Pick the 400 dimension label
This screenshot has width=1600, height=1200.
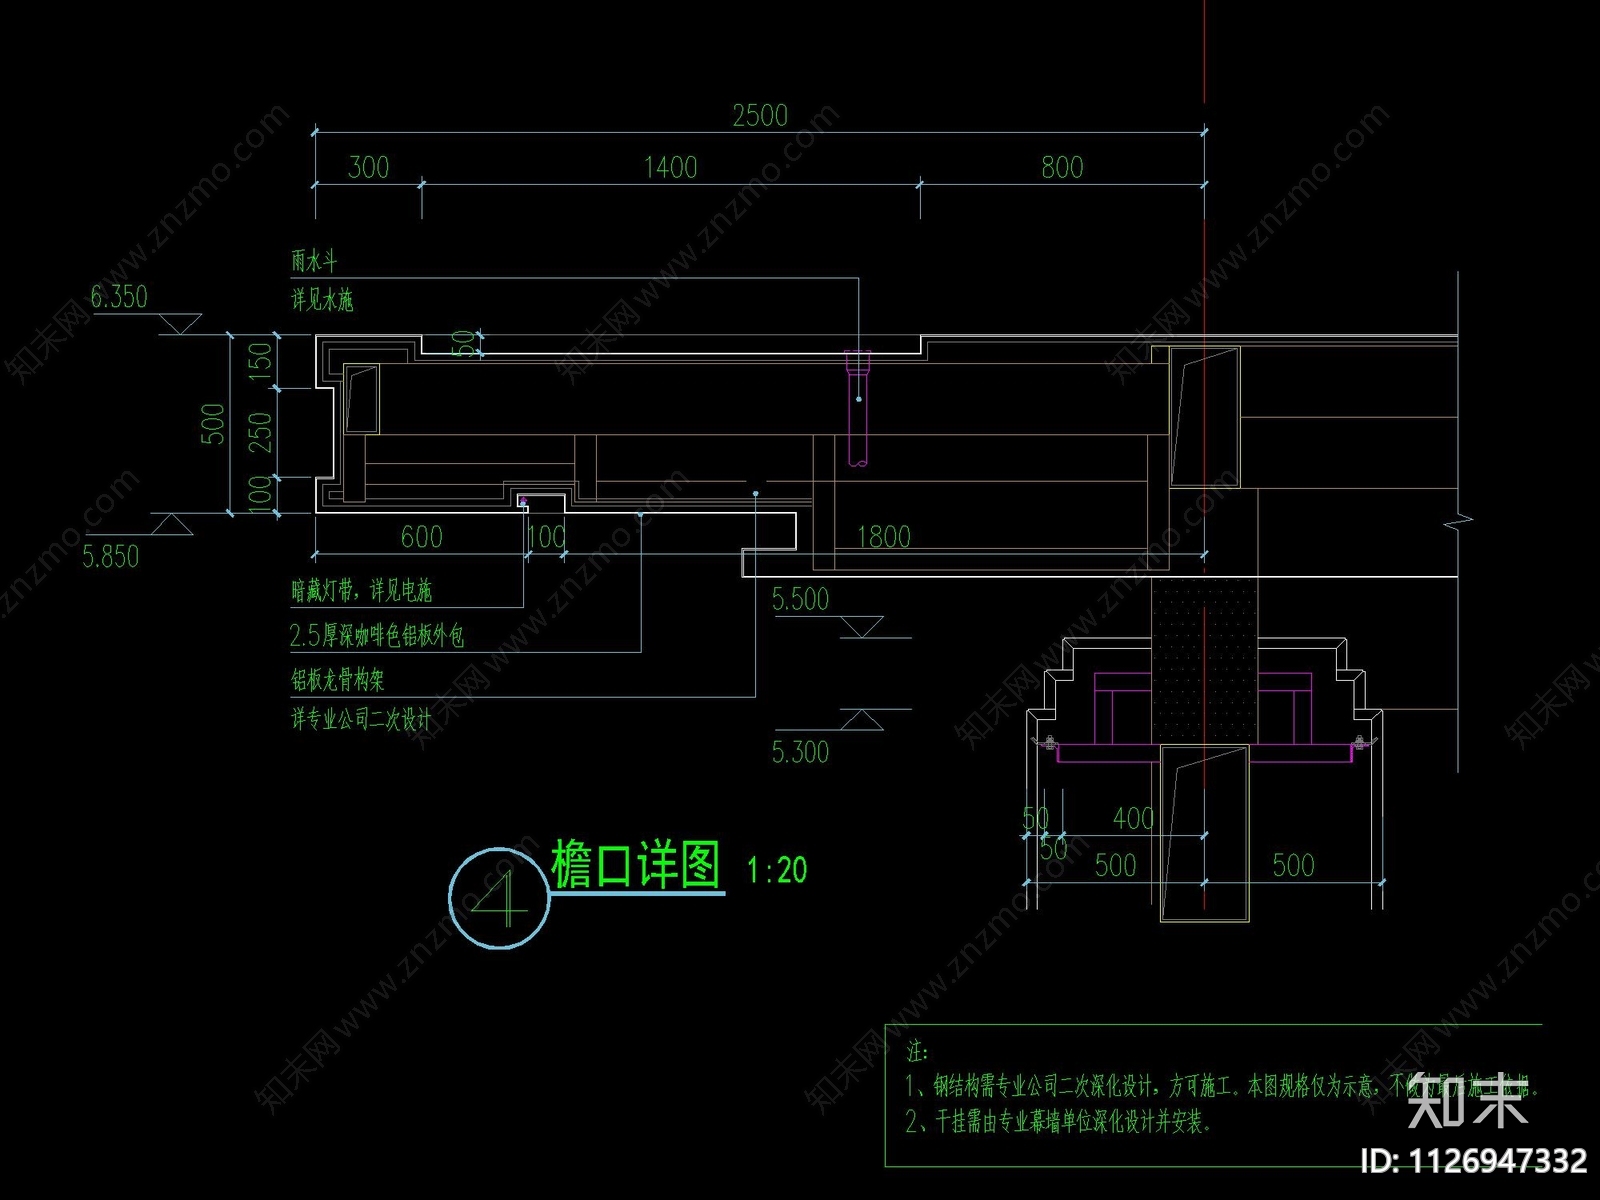point(1133,819)
